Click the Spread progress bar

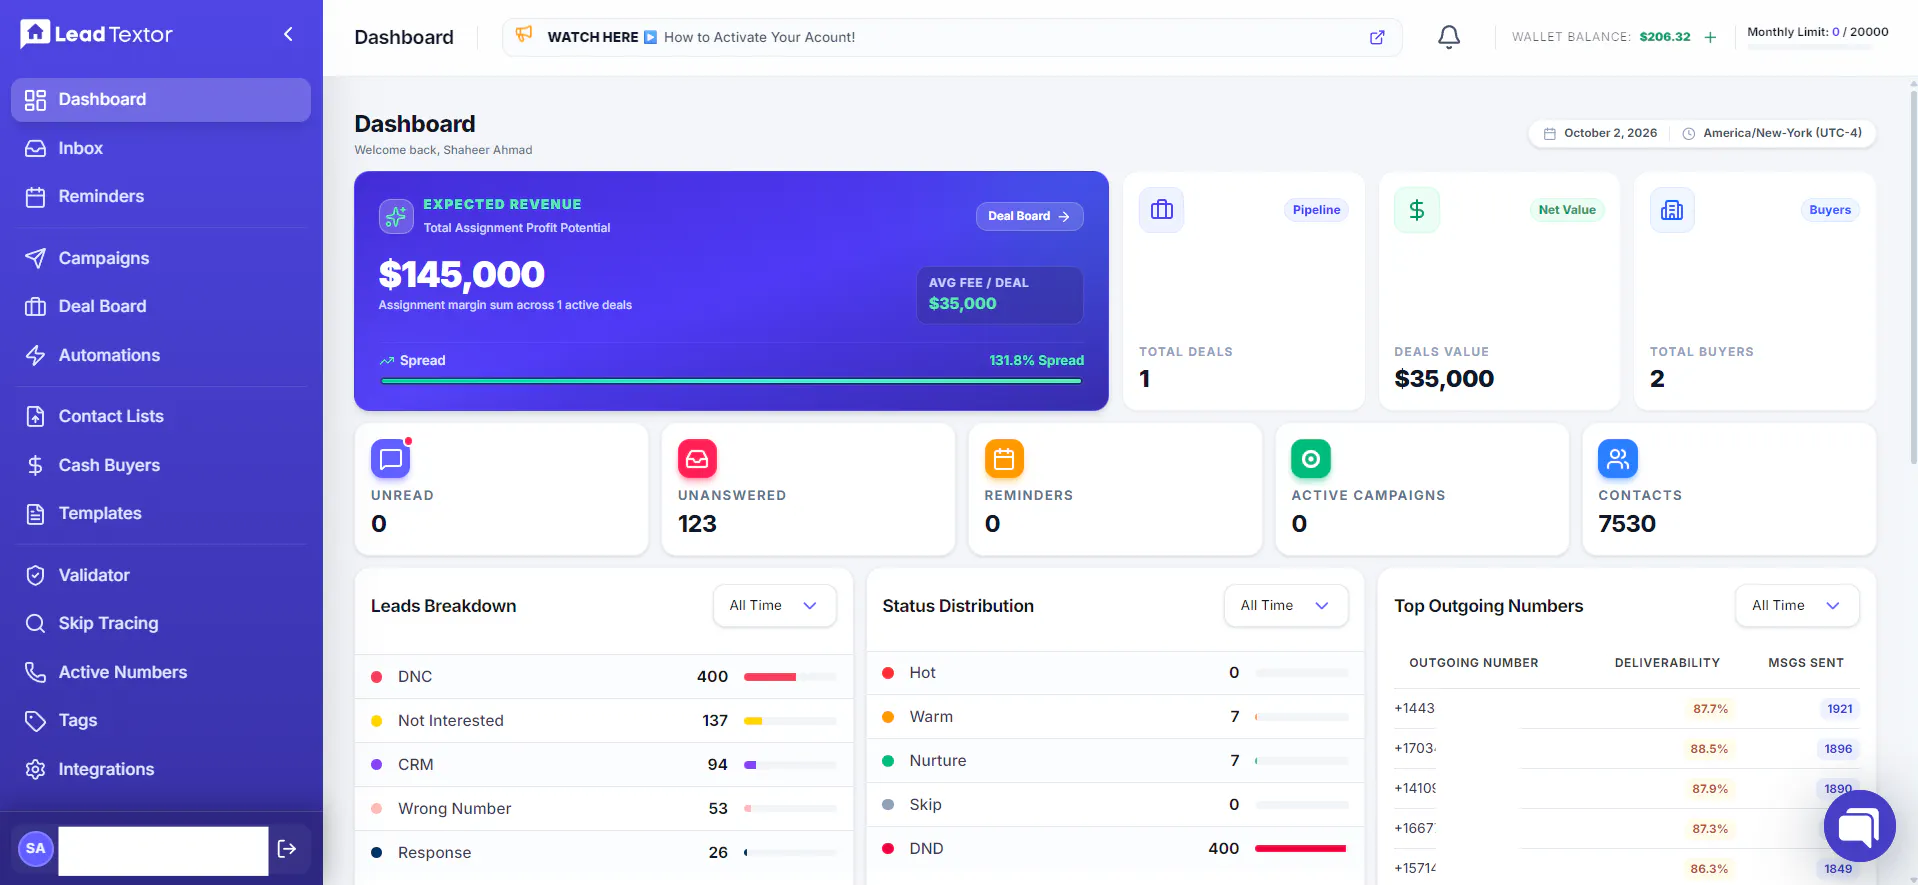[731, 381]
